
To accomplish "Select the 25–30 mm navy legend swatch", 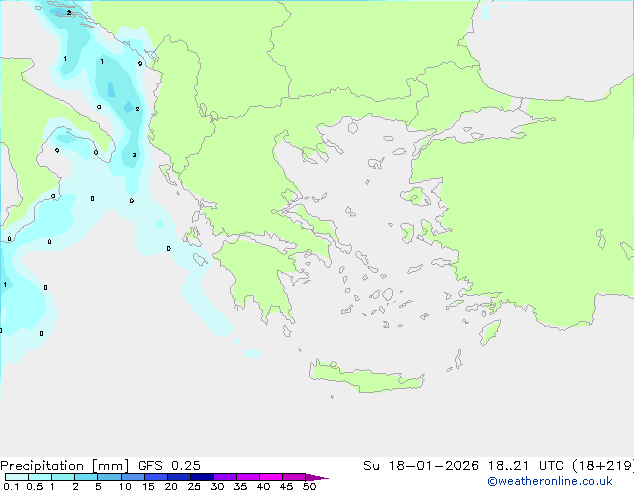I will coord(202,477).
